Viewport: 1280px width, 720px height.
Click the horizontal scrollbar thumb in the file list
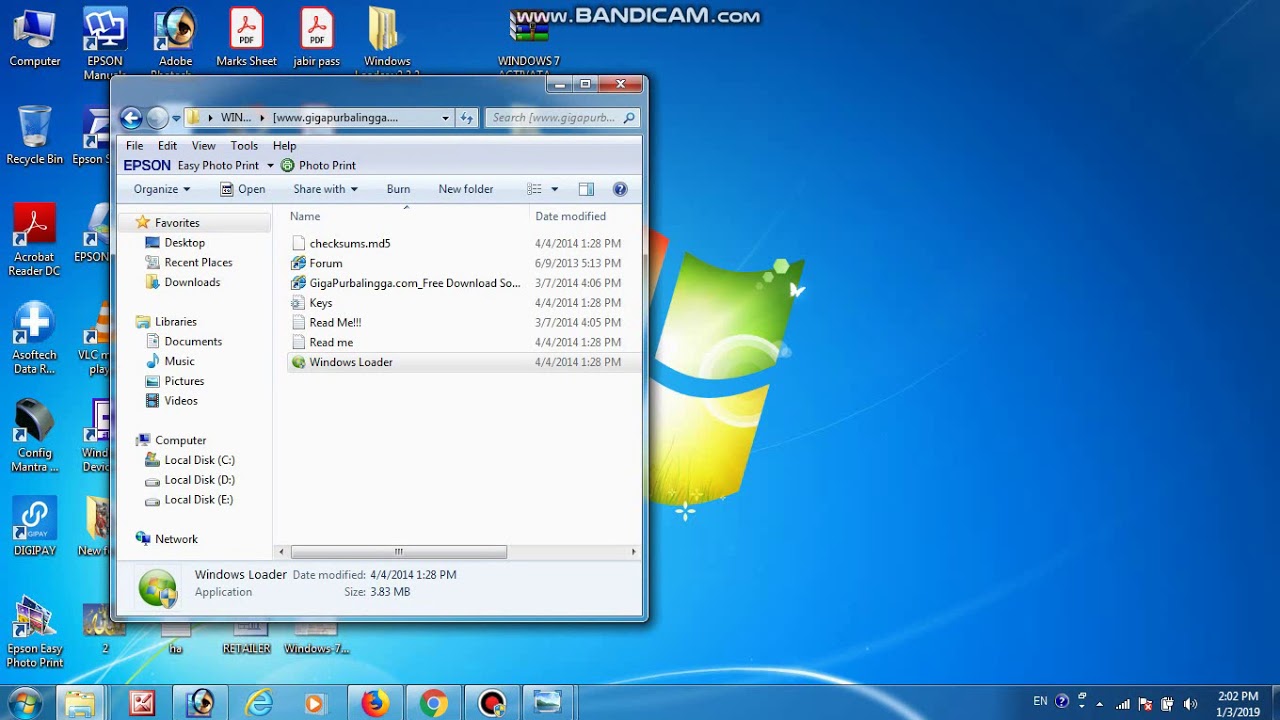[398, 552]
